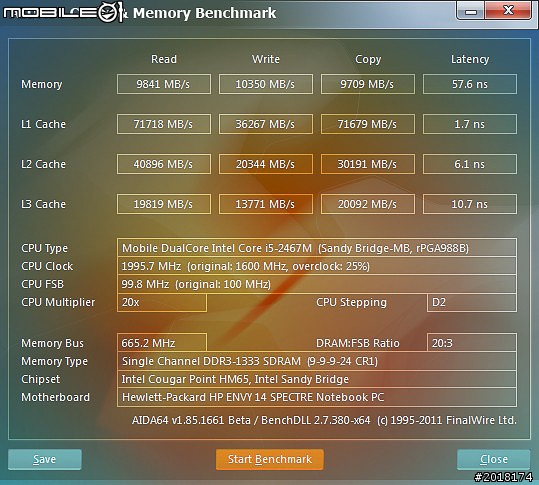This screenshot has width=539, height=485.
Task: Click the L1 Cache row label
Action: pos(43,124)
